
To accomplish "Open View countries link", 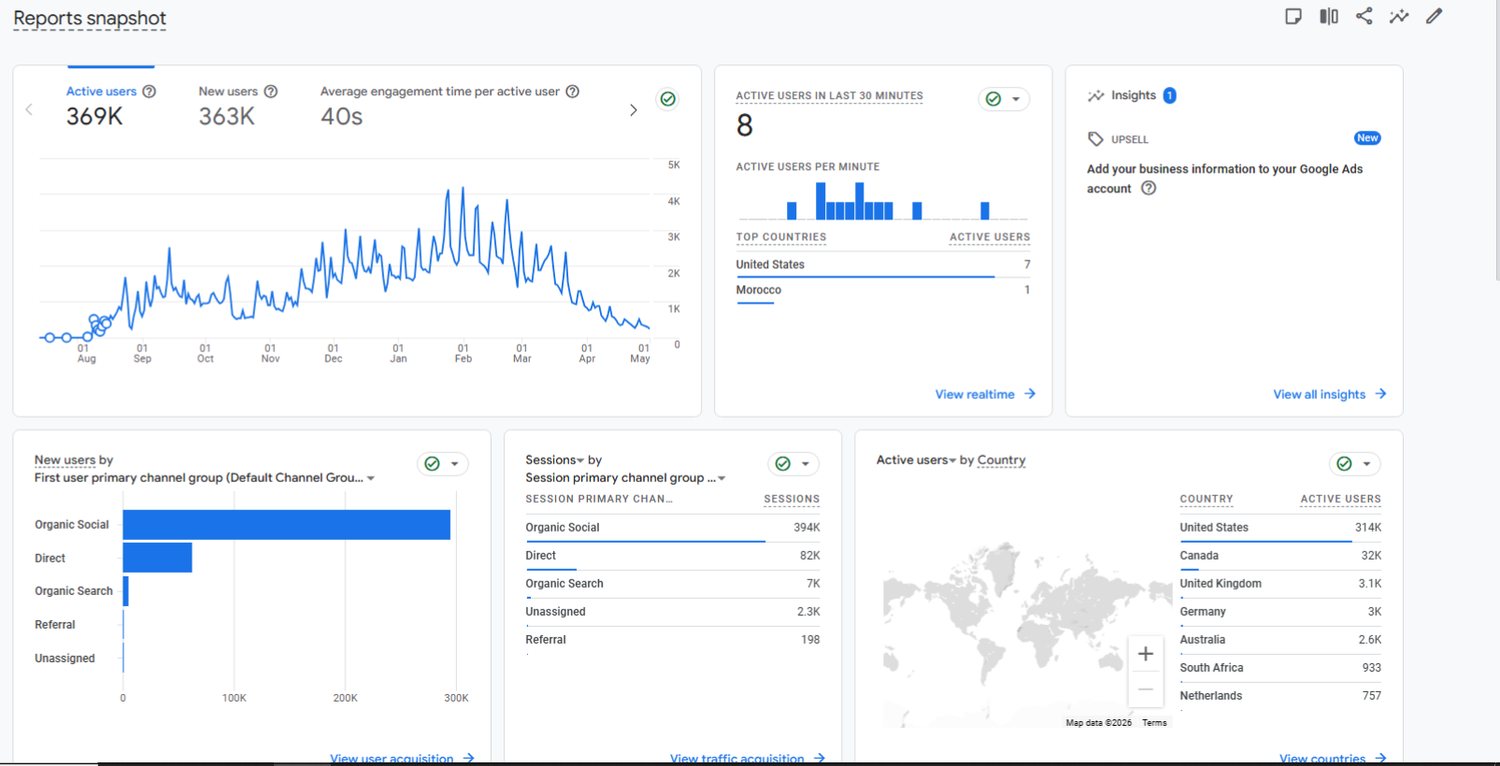I will (x=1332, y=759).
